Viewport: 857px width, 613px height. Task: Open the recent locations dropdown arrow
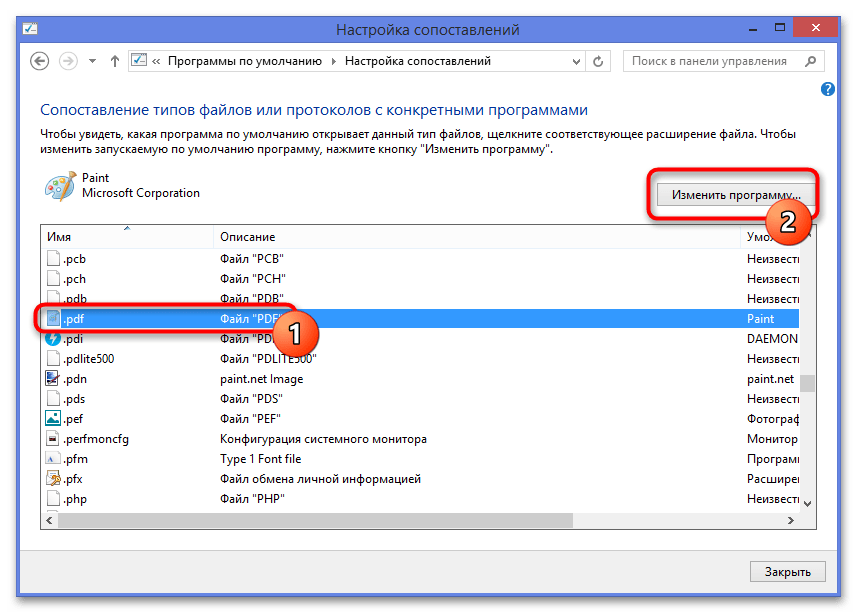[x=93, y=61]
